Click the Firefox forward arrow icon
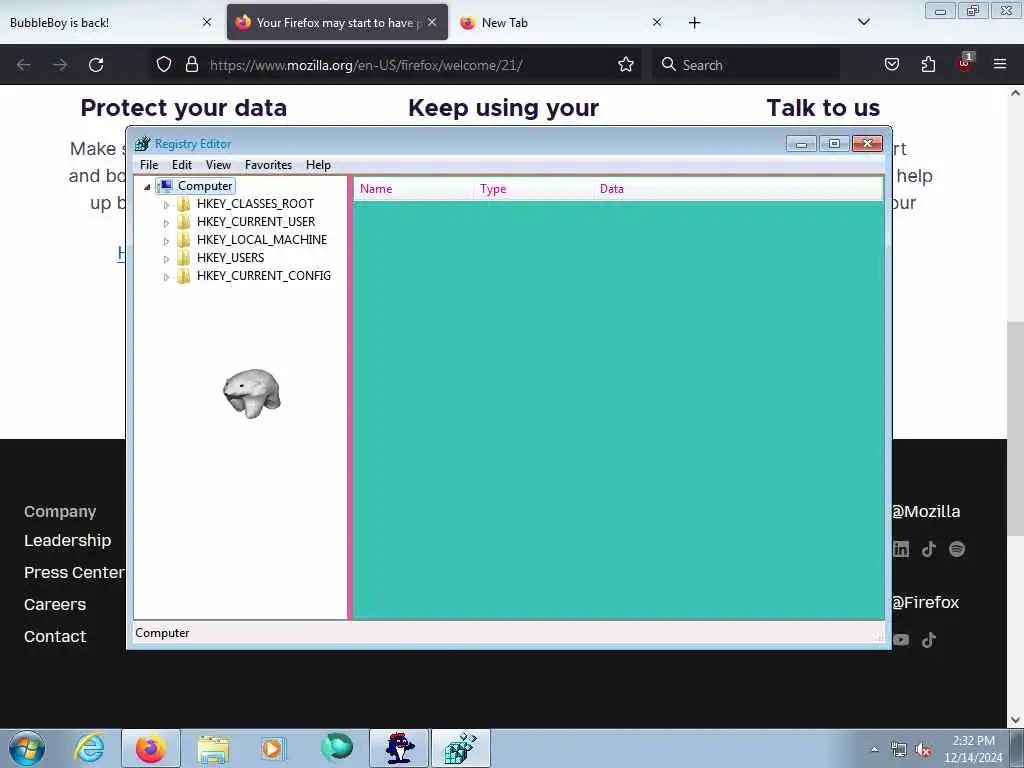This screenshot has height=768, width=1024. [x=60, y=65]
